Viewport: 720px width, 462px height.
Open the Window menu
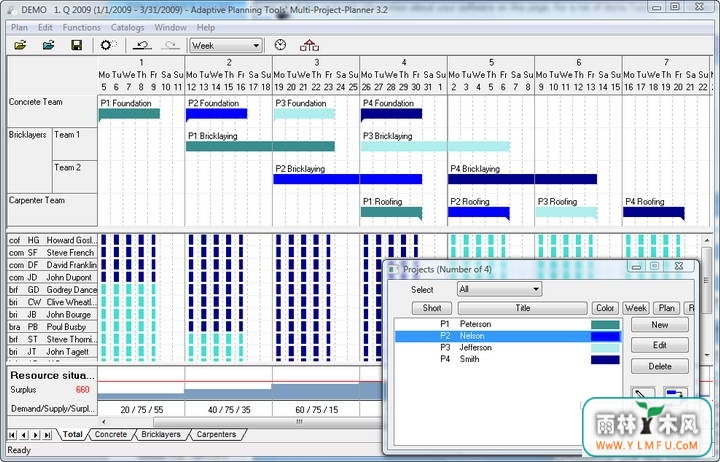[170, 28]
